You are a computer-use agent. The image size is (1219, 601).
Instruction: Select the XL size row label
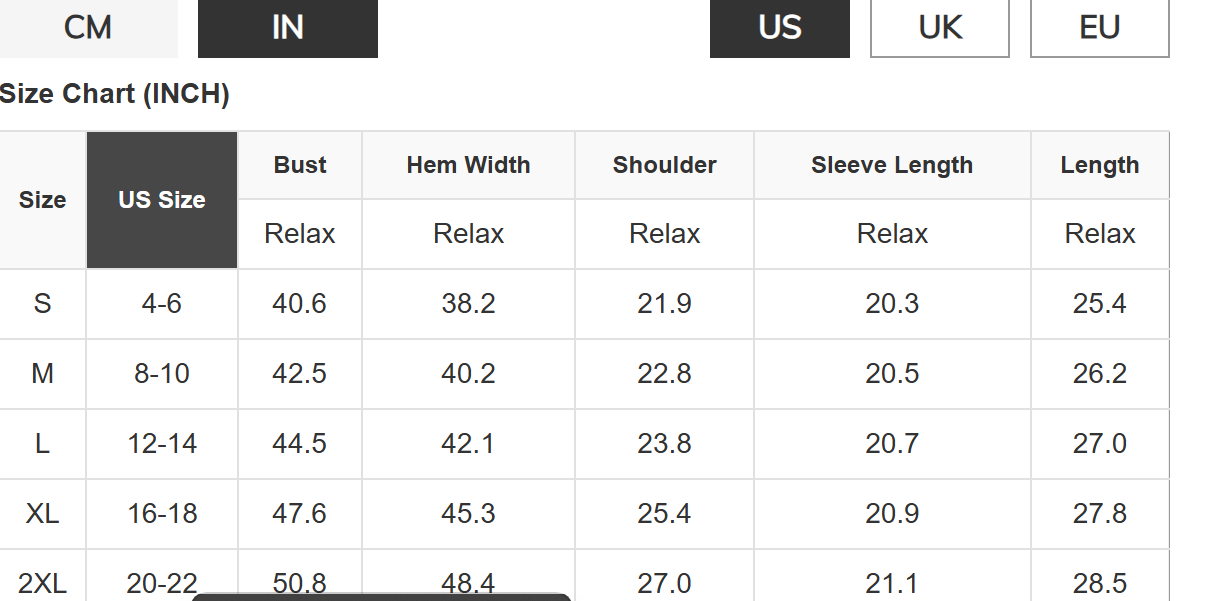42,513
